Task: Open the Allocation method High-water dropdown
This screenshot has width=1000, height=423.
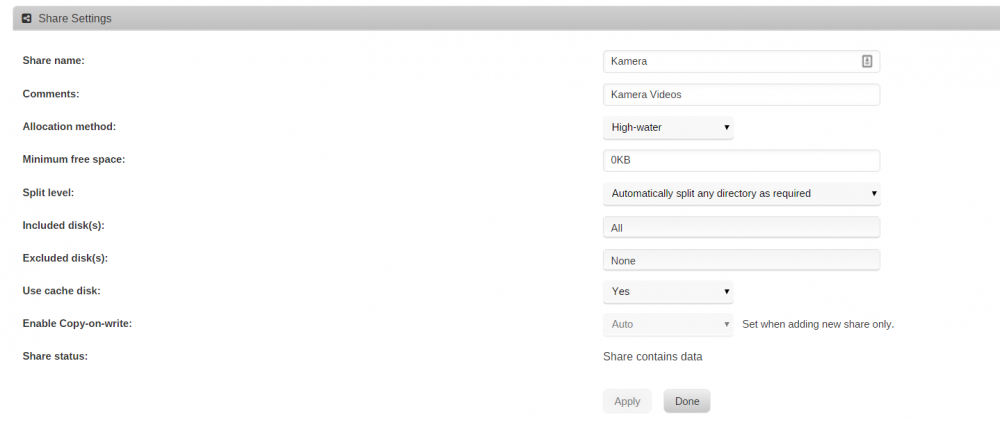Action: [668, 128]
